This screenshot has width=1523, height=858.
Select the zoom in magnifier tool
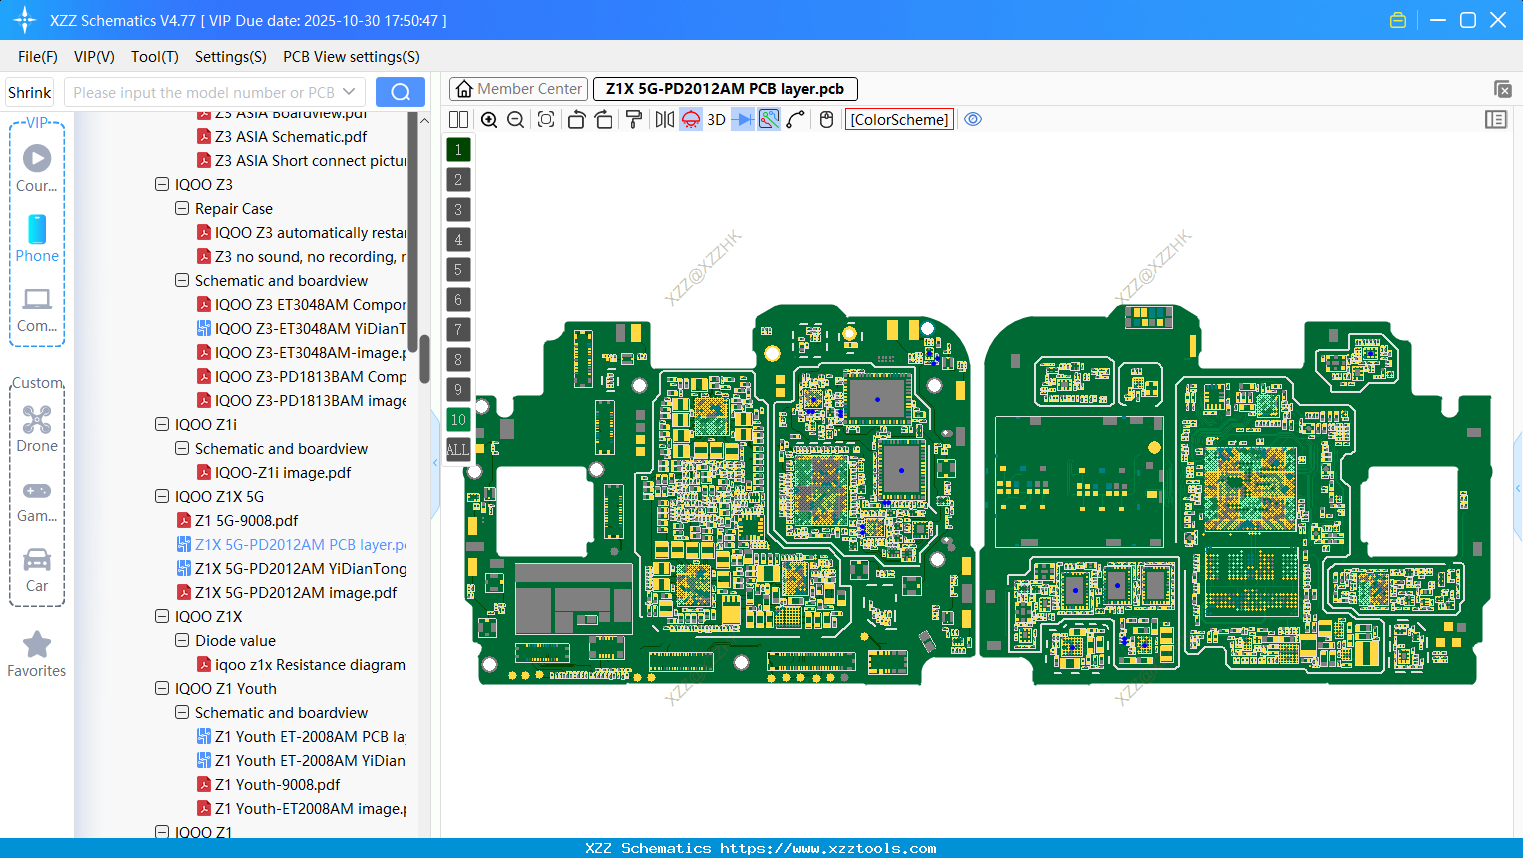pyautogui.click(x=489, y=119)
